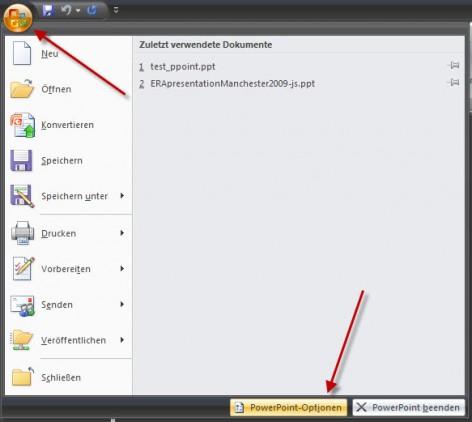The width and height of the screenshot is (472, 422).
Task: Click the round Office button
Action: [x=18, y=18]
